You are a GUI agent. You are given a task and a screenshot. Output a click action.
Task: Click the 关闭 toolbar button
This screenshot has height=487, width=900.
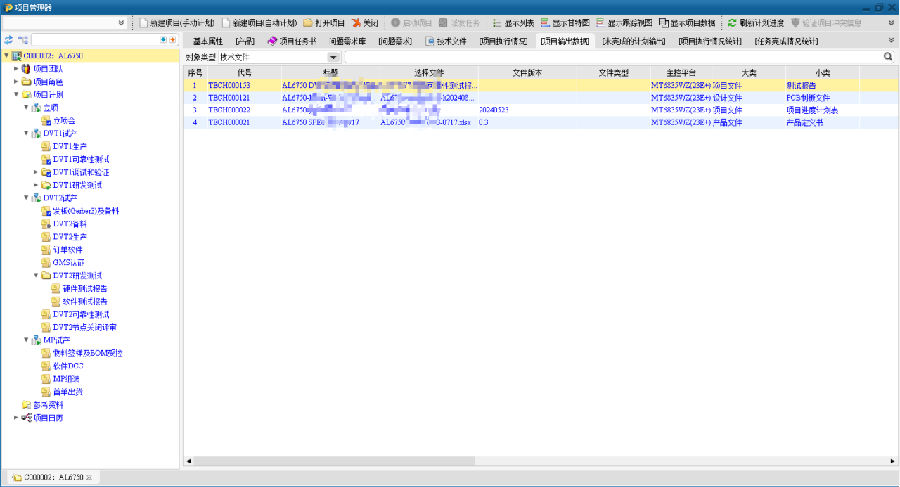365,23
